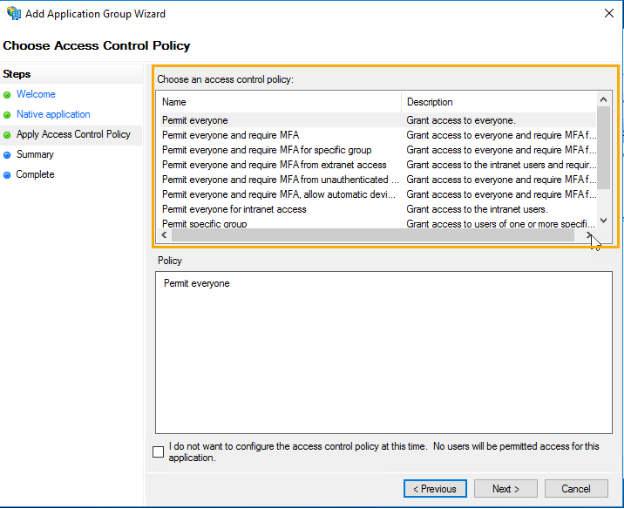Click the blue bullet beside Complete step
The image size is (624, 509).
7,175
